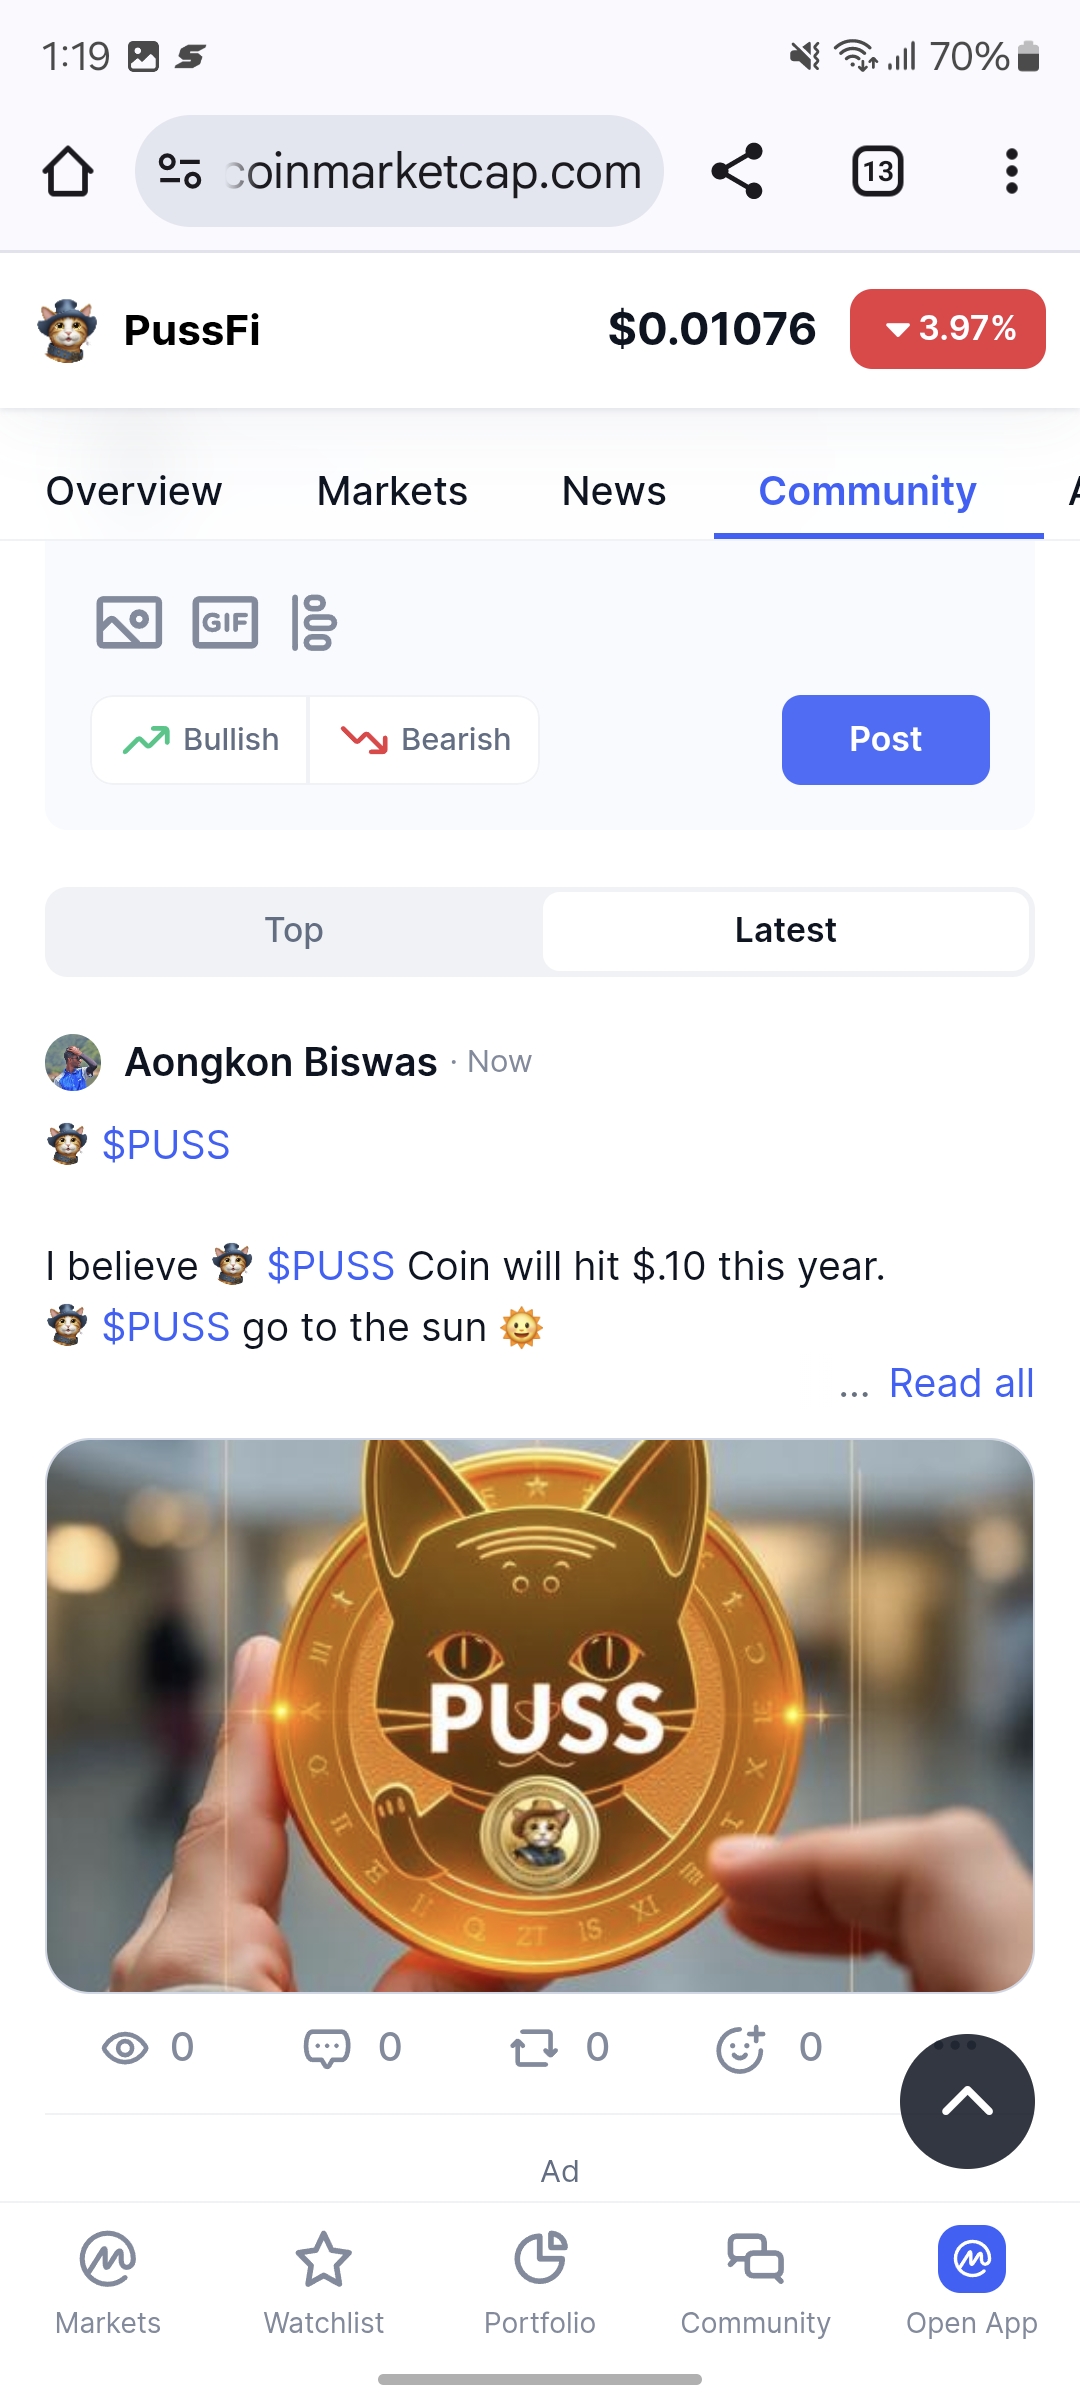Repost Aongkon Biswas's post

point(534,2048)
